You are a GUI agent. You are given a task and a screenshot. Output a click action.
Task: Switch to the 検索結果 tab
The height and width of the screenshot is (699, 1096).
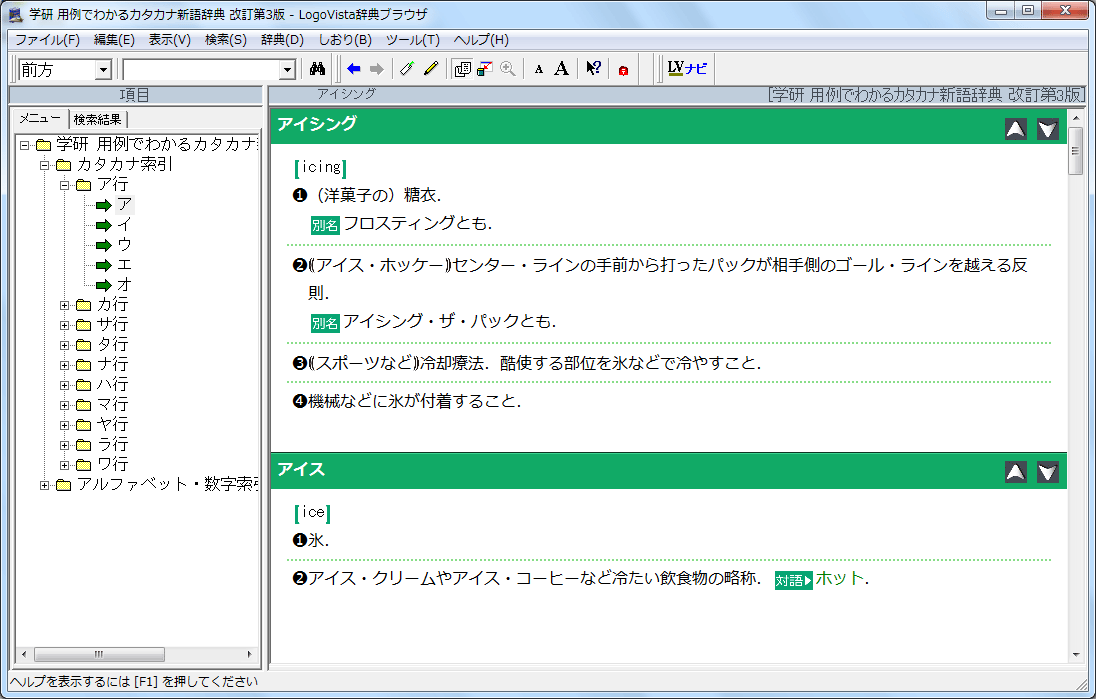click(99, 119)
